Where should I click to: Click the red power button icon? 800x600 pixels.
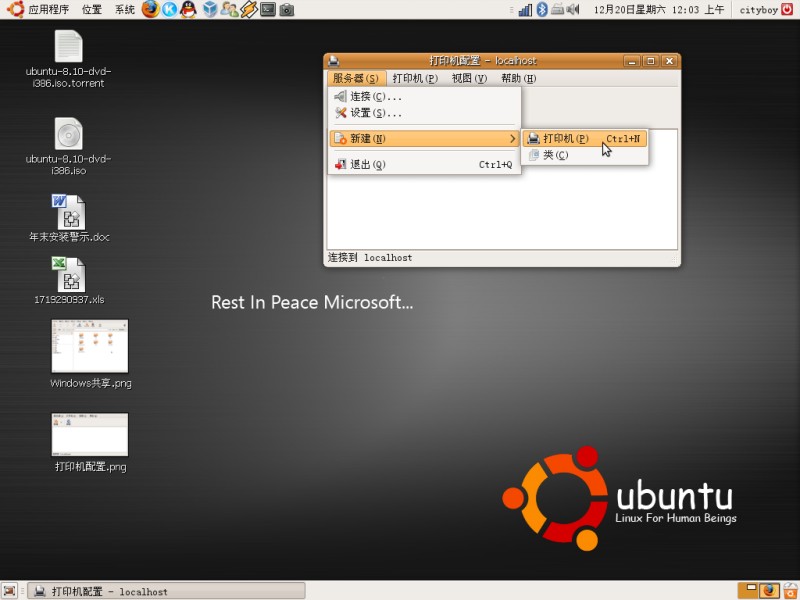click(788, 9)
